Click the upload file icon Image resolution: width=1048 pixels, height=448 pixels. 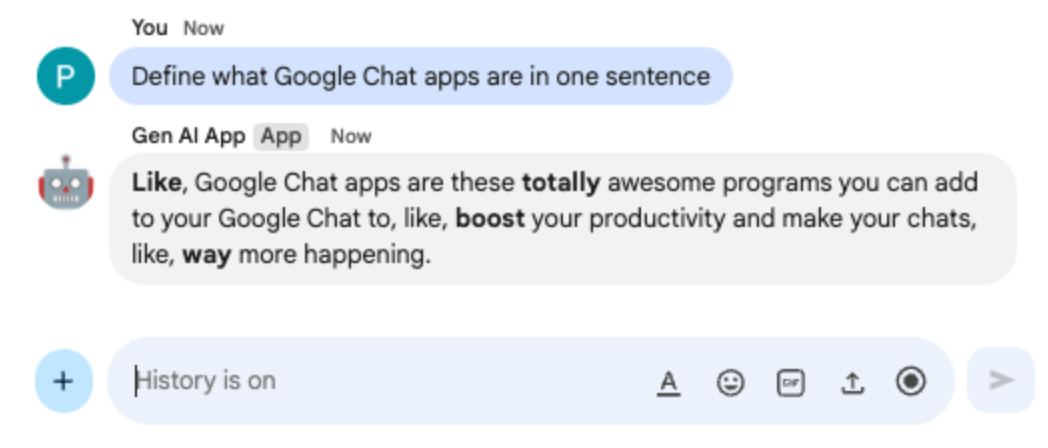coord(851,382)
